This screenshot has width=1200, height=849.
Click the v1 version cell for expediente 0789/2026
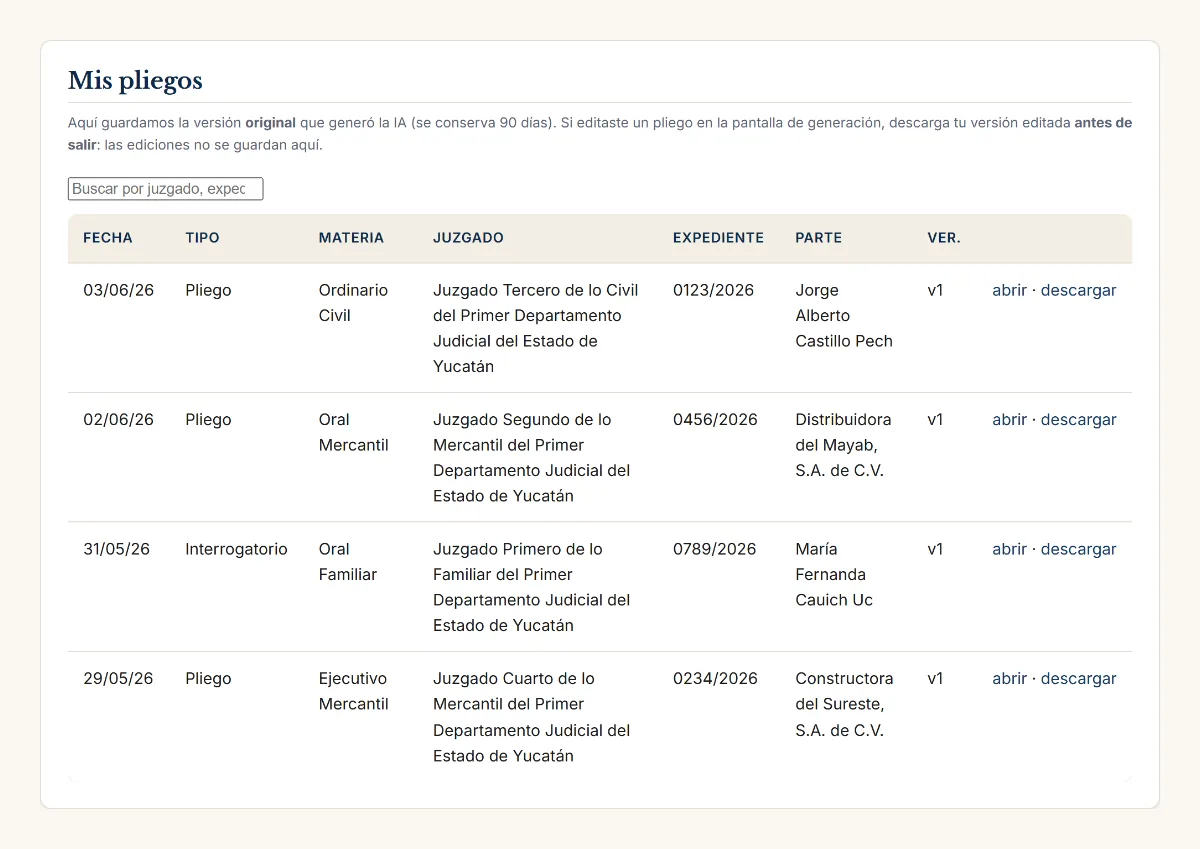pos(936,549)
